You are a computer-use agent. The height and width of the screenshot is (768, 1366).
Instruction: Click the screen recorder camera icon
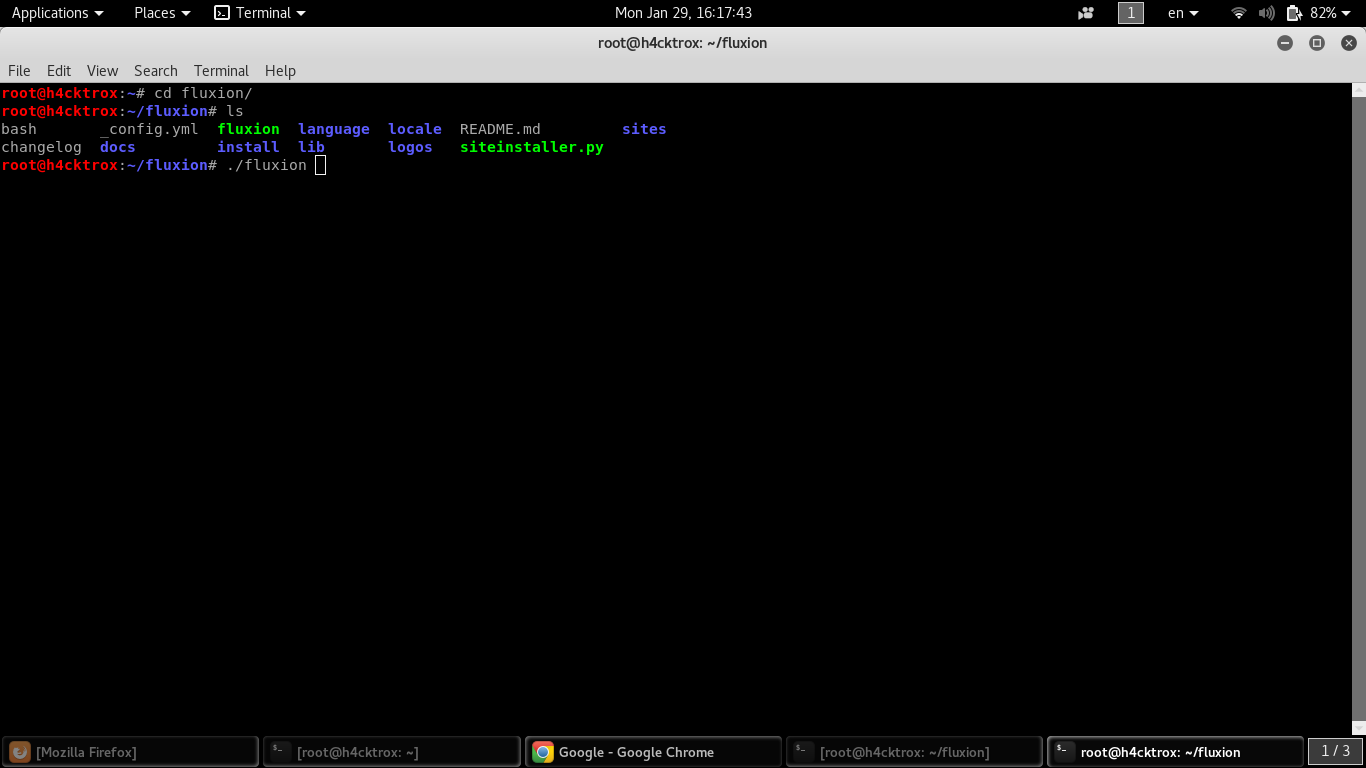click(1086, 12)
